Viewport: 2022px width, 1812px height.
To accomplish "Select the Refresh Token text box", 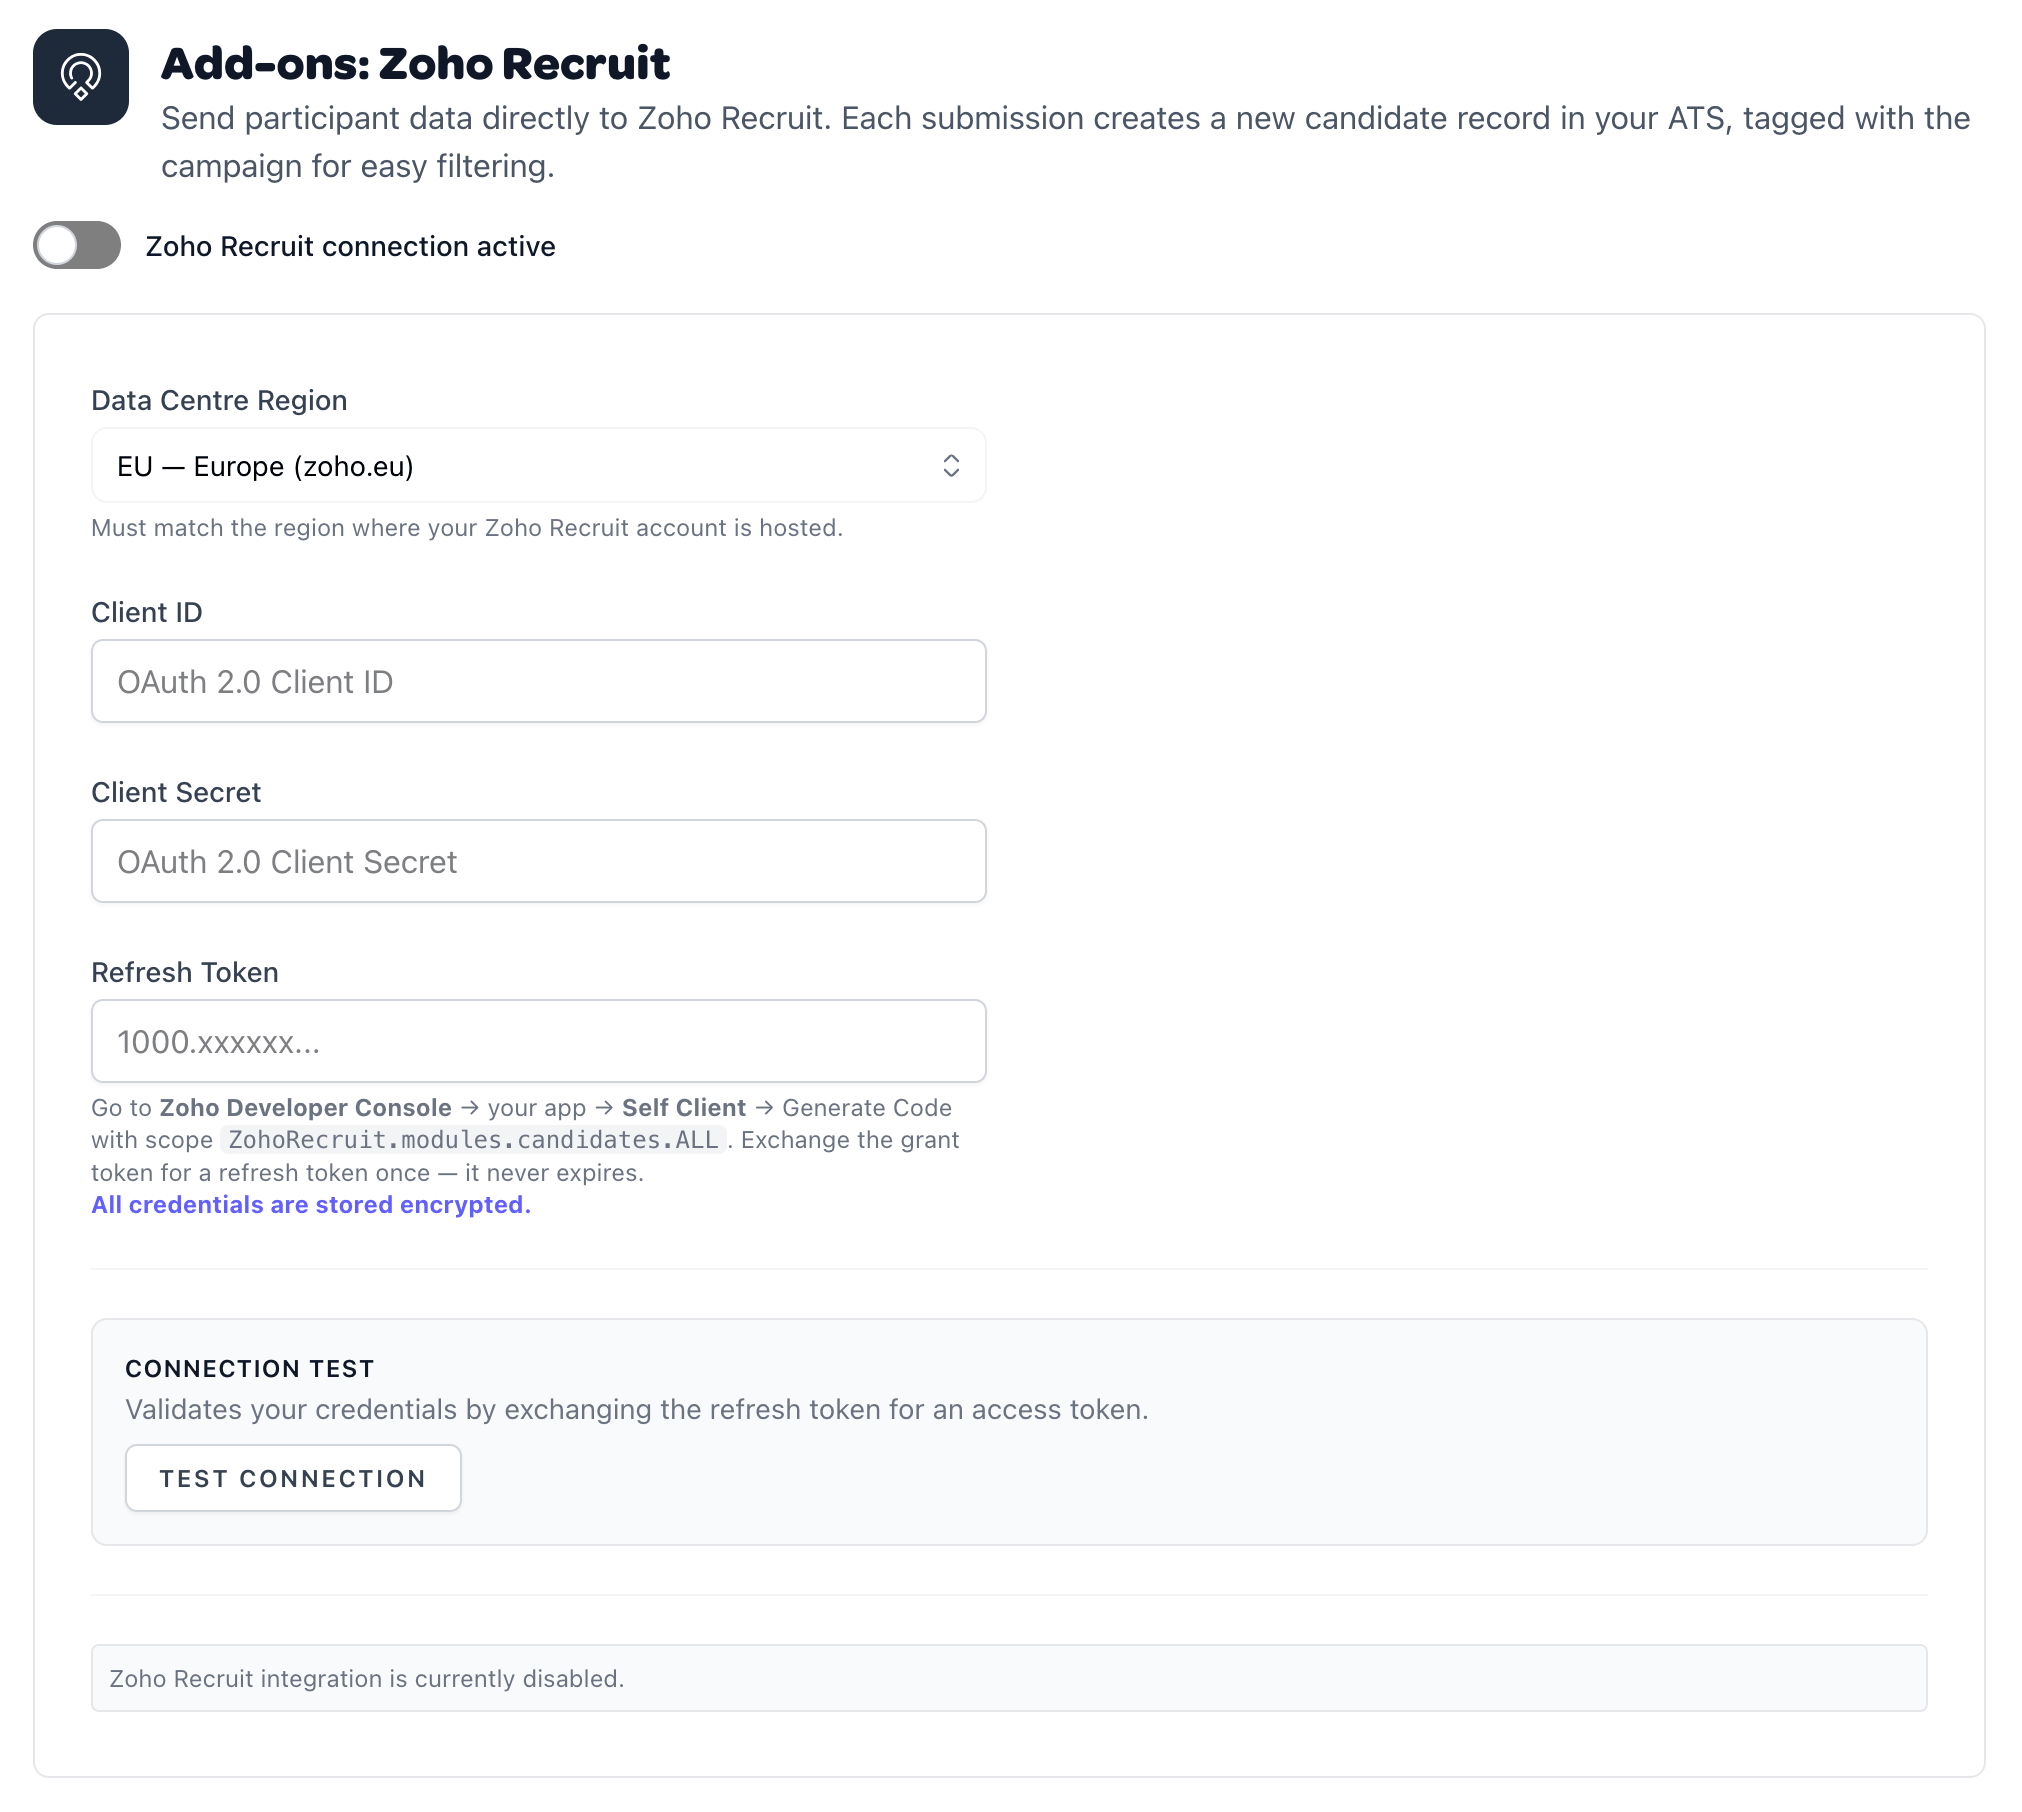I will tap(538, 1041).
